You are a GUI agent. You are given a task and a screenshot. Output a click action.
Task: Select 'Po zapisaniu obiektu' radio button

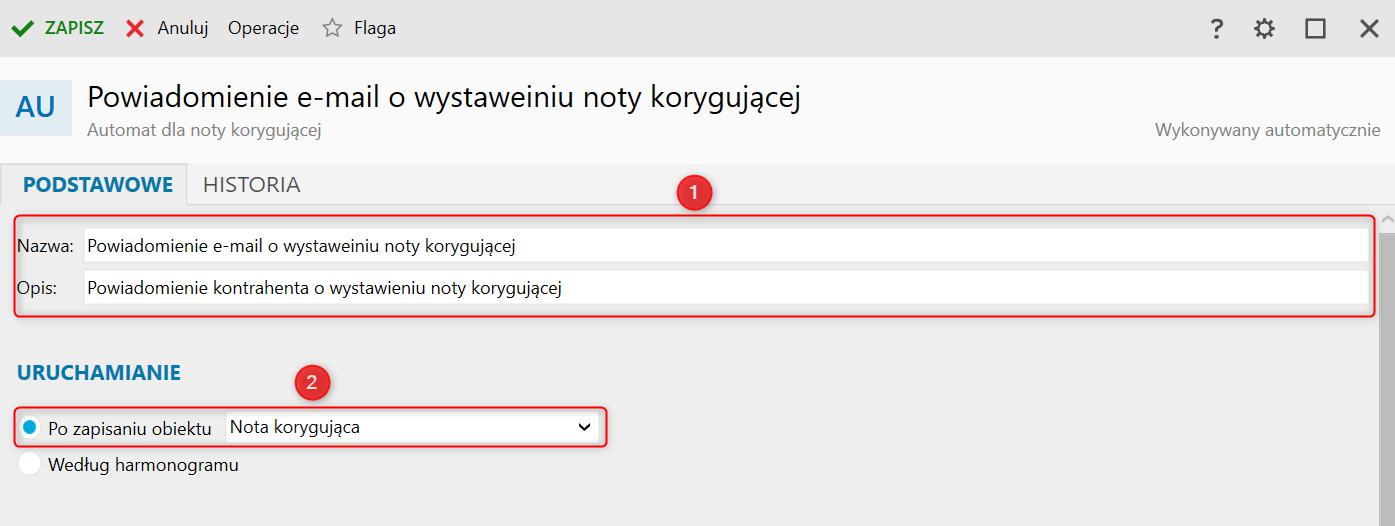[x=30, y=428]
